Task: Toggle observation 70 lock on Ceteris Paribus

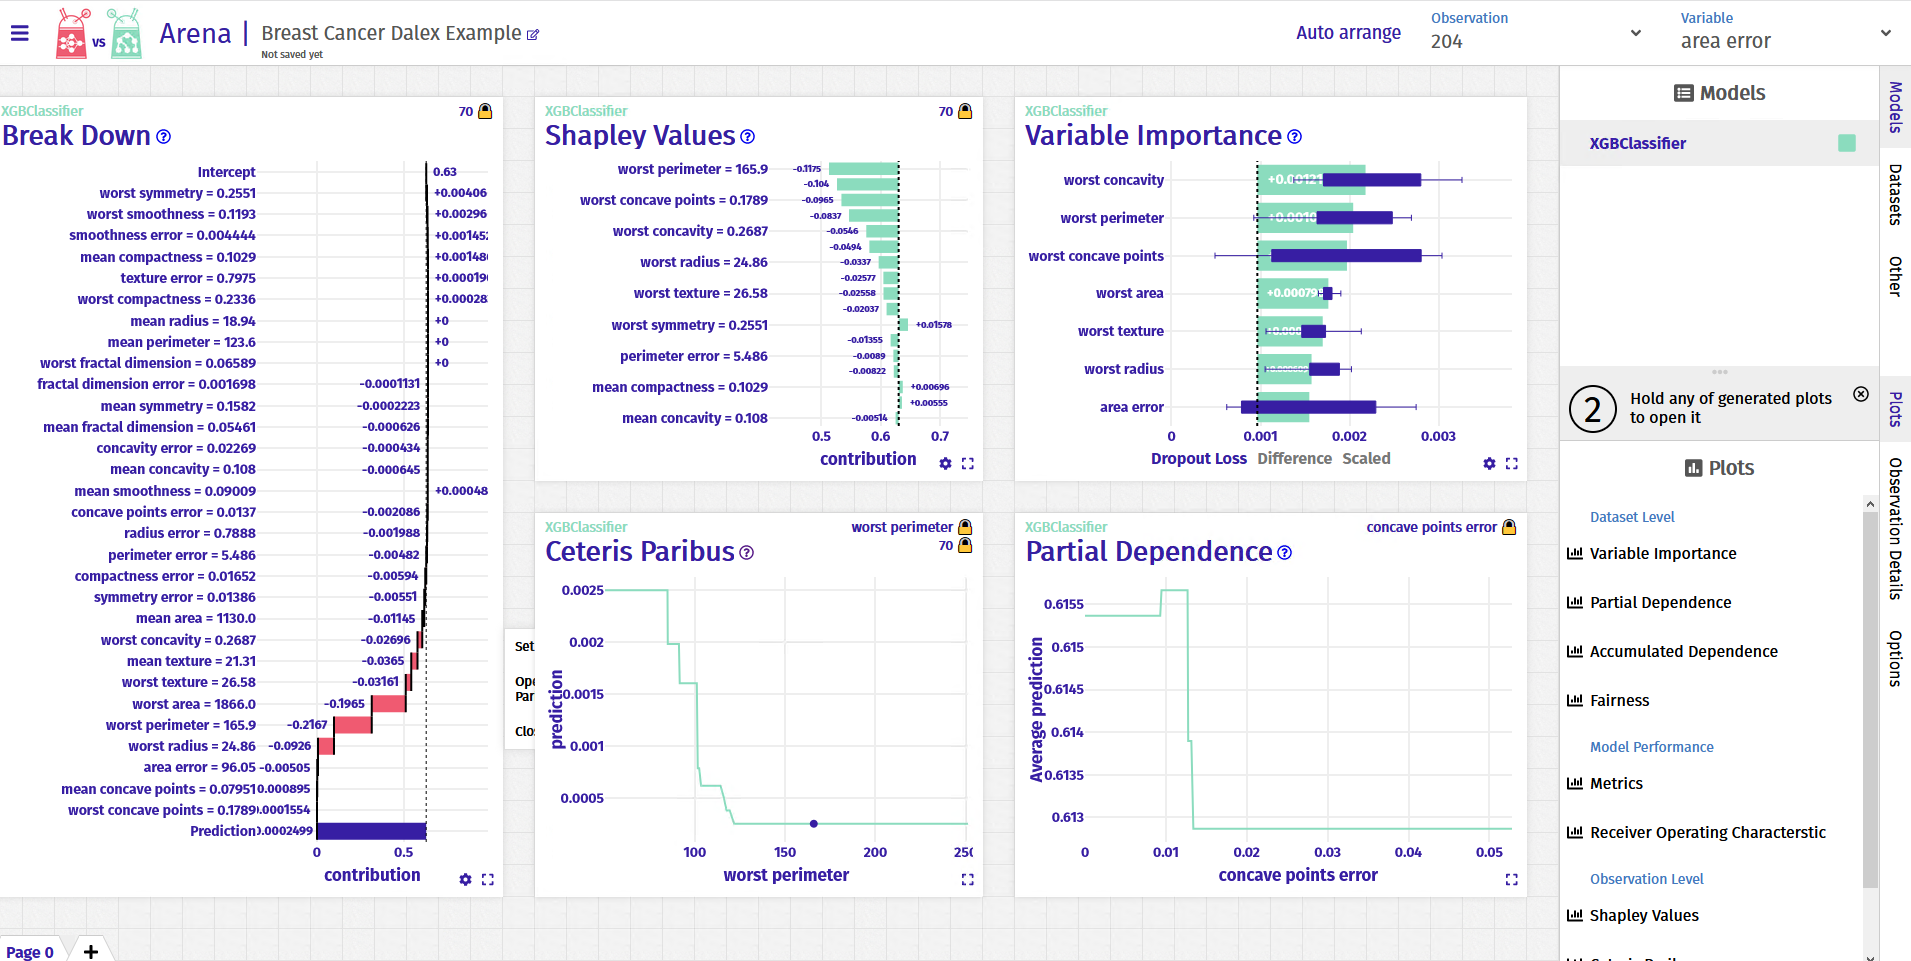Action: (x=965, y=545)
